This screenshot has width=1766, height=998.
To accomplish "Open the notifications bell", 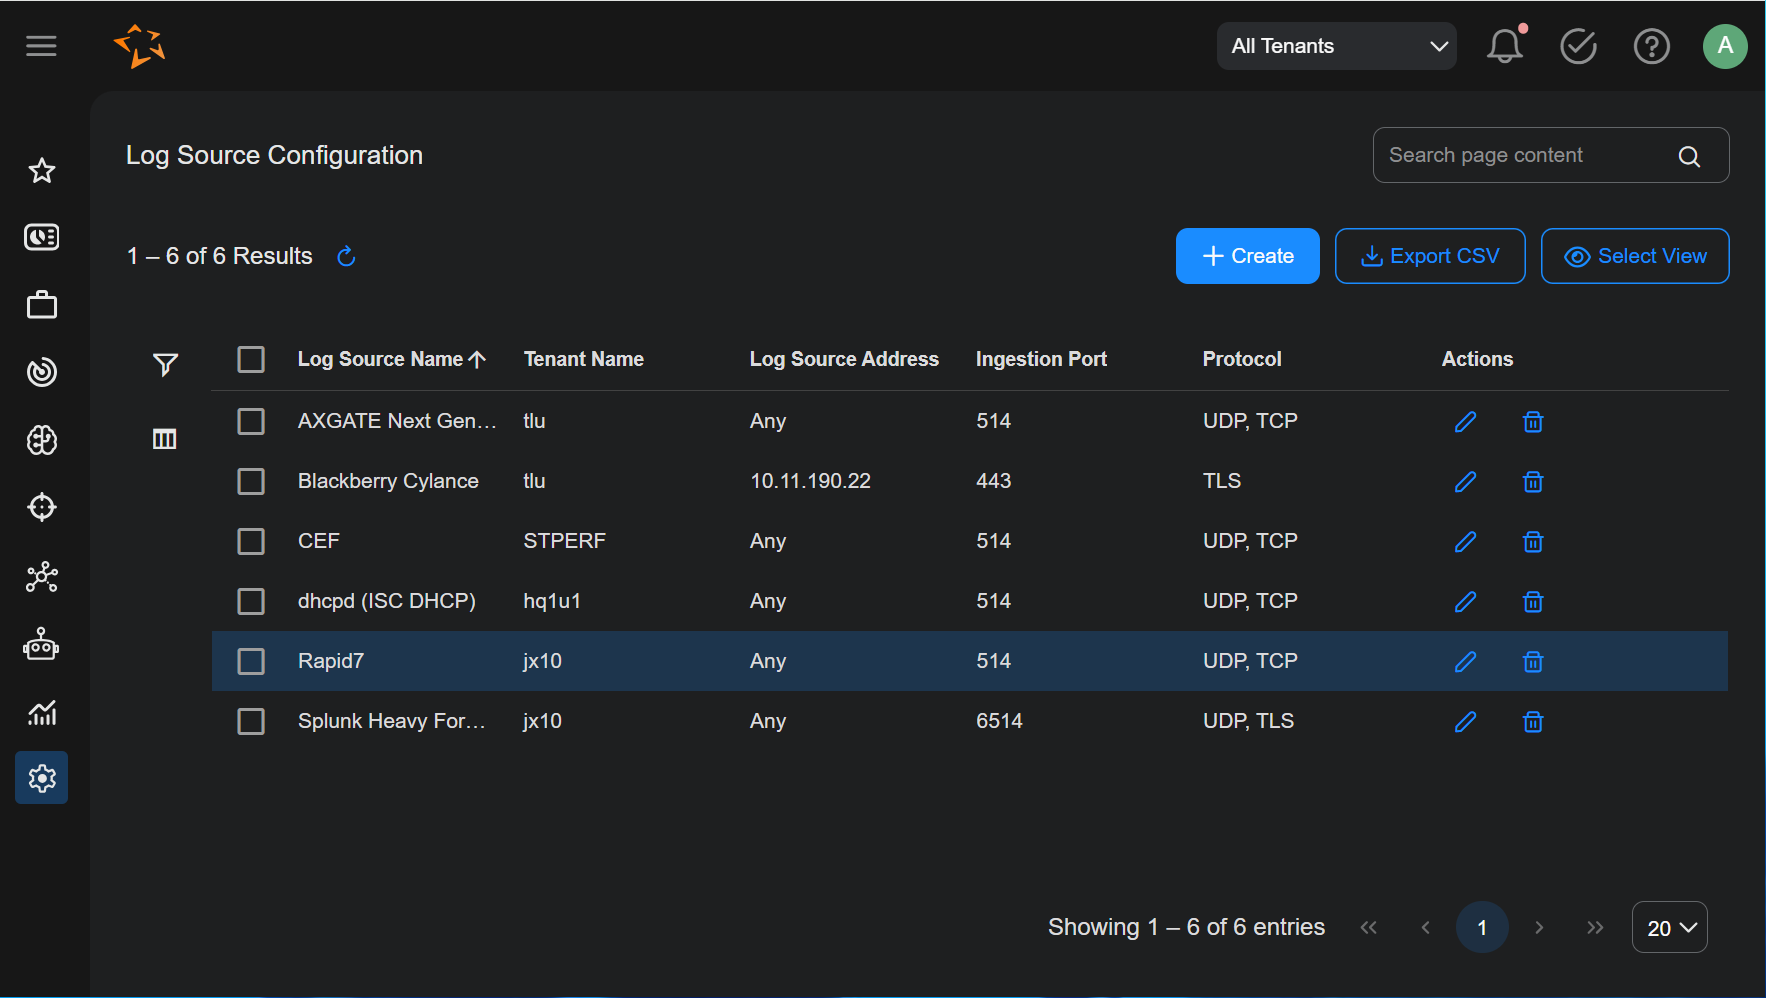I will (1504, 46).
